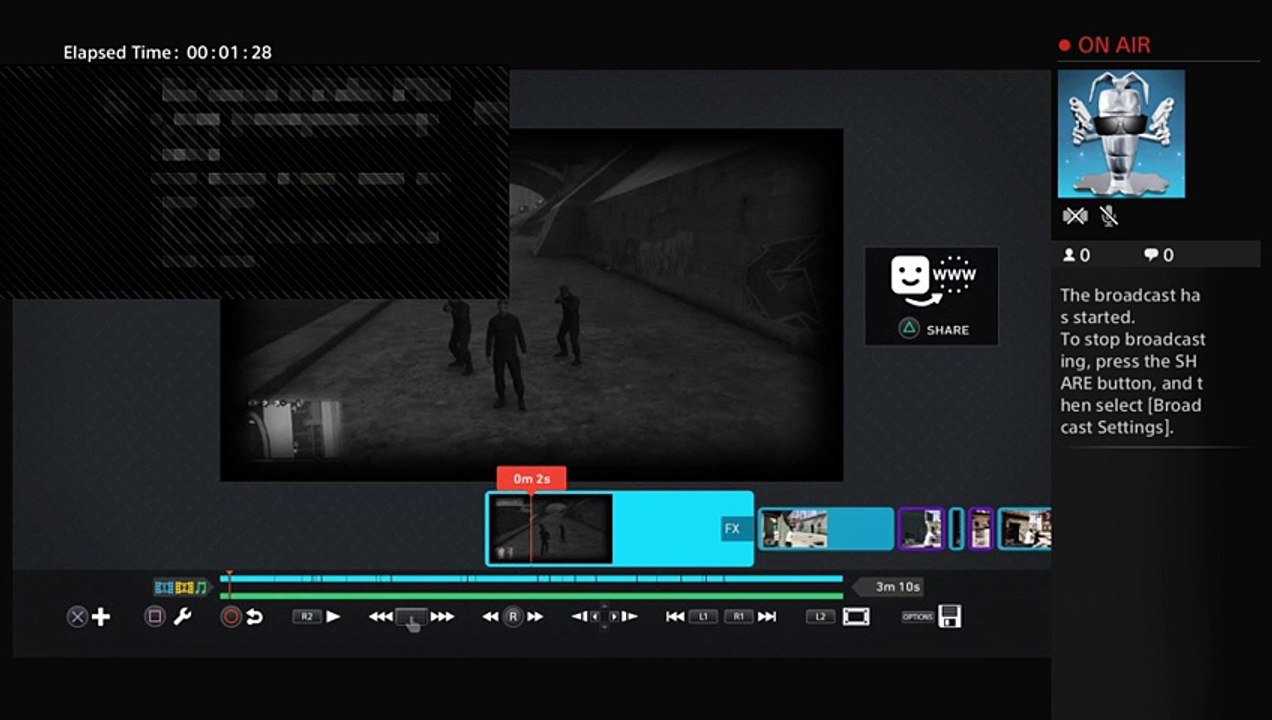Screen dimensions: 1272x720
Task: Click the add clip plus icon
Action: [x=101, y=617]
